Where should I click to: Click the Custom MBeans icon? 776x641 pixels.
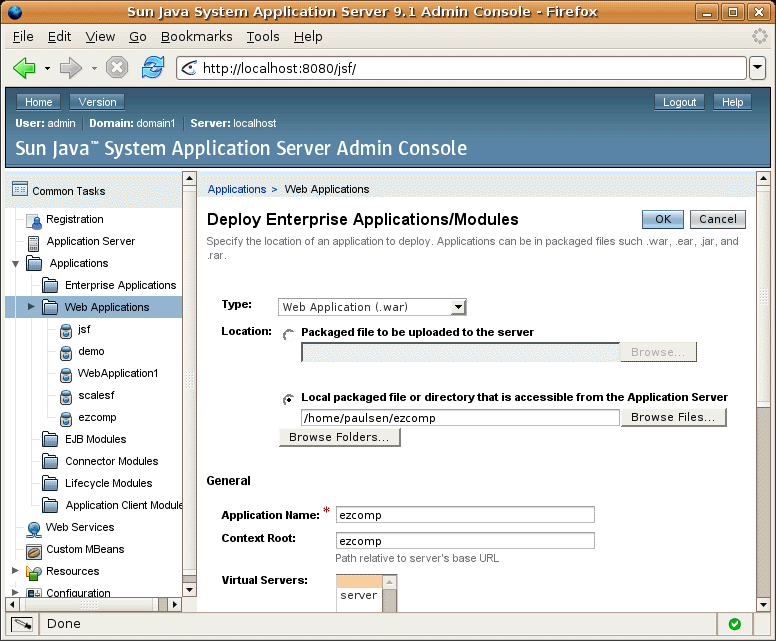34,550
